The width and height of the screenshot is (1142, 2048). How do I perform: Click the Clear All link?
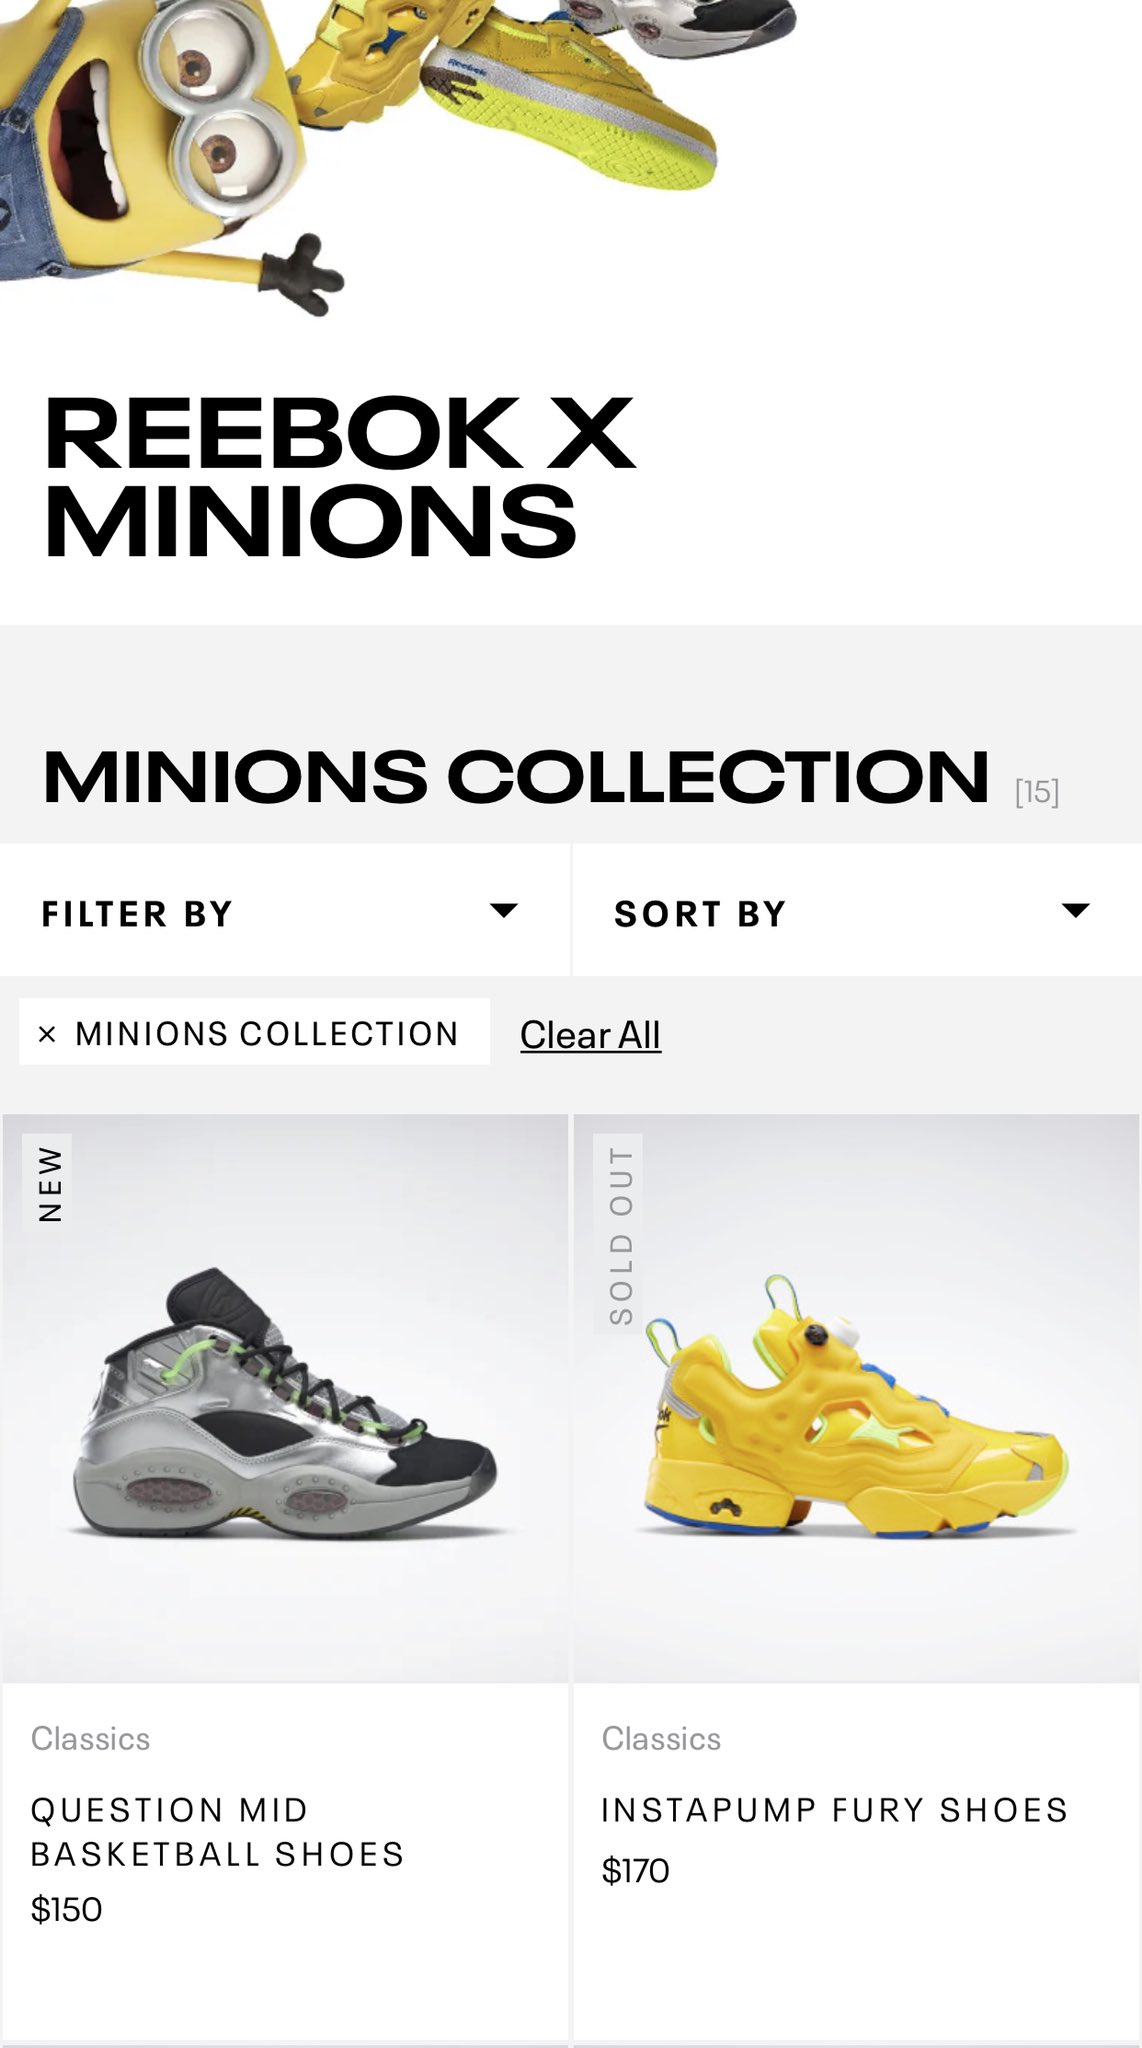coord(590,1035)
